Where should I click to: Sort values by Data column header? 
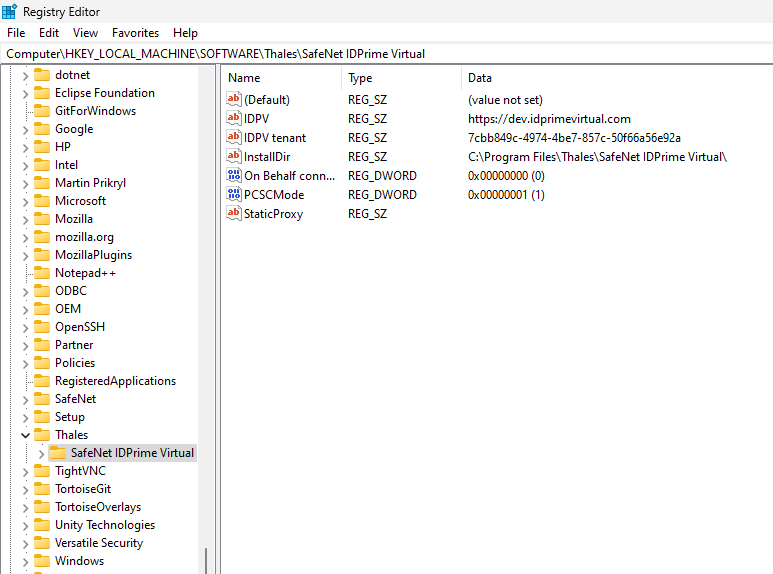tap(617, 78)
